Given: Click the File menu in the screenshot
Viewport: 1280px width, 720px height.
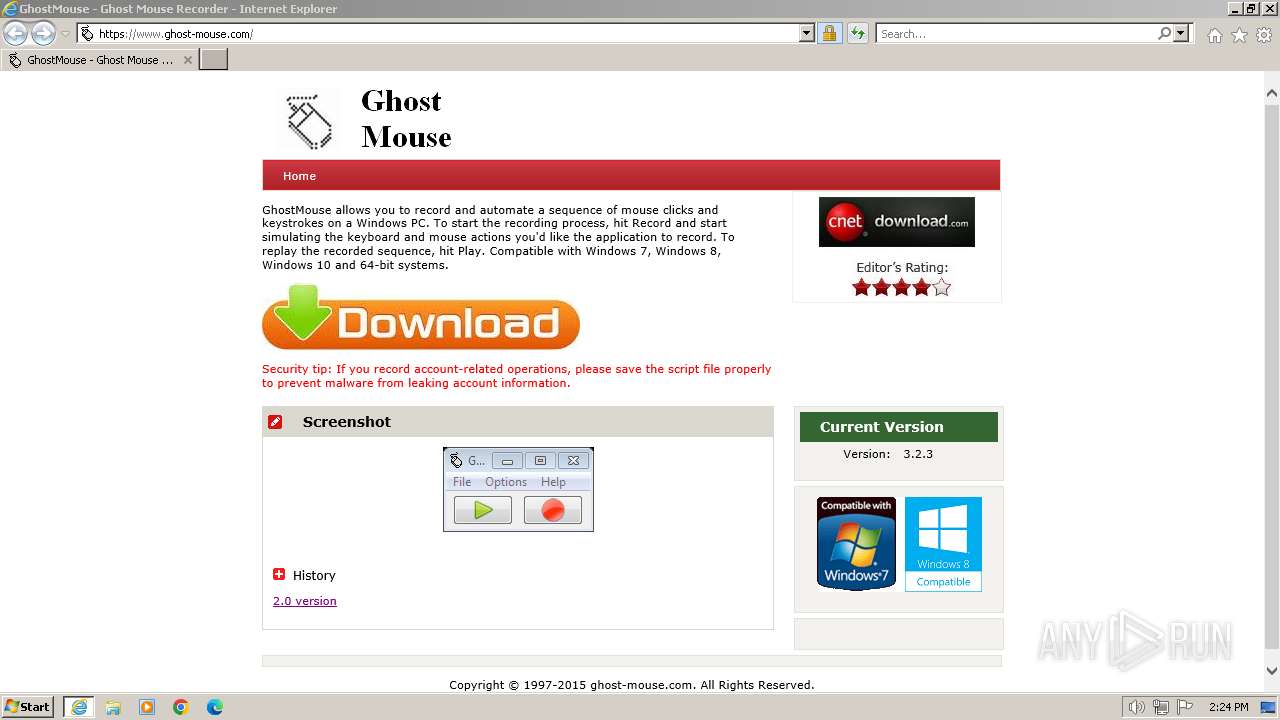Looking at the screenshot, I should (462, 482).
